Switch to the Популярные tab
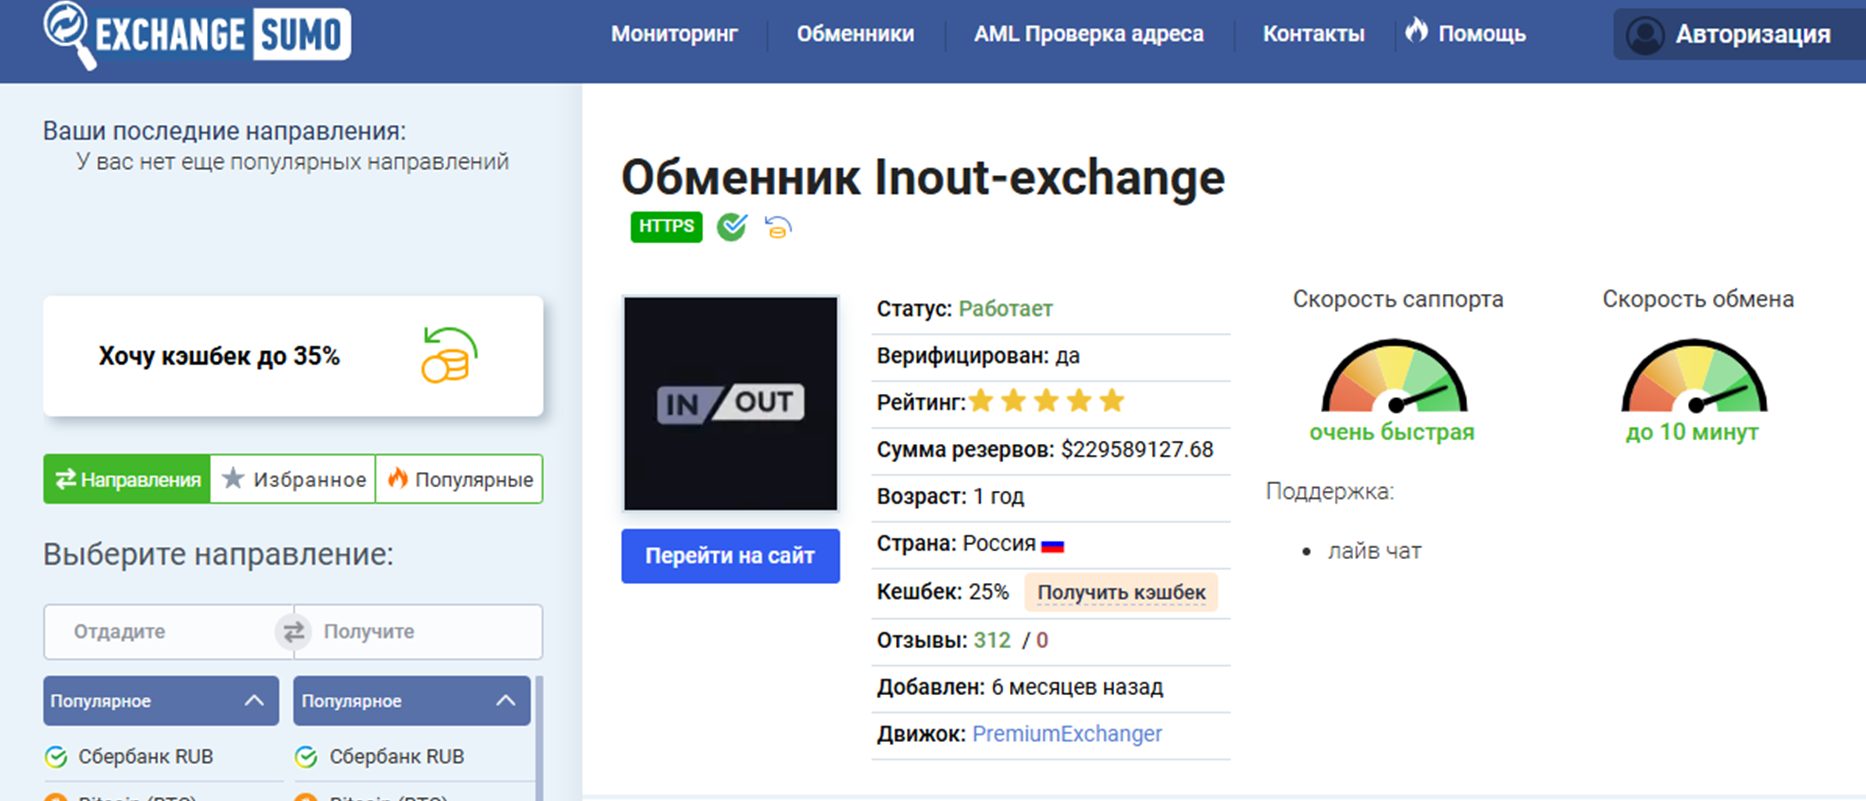1866x801 pixels. click(x=460, y=480)
